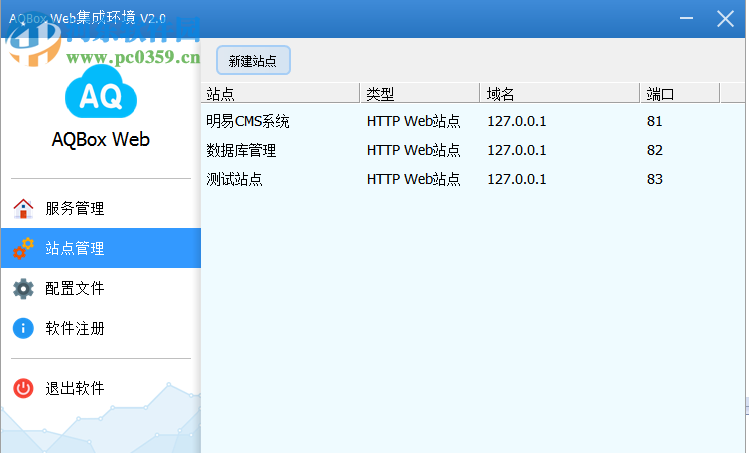Image resolution: width=749 pixels, height=453 pixels.
Task: Close the AQBox Web window
Action: pyautogui.click(x=725, y=19)
